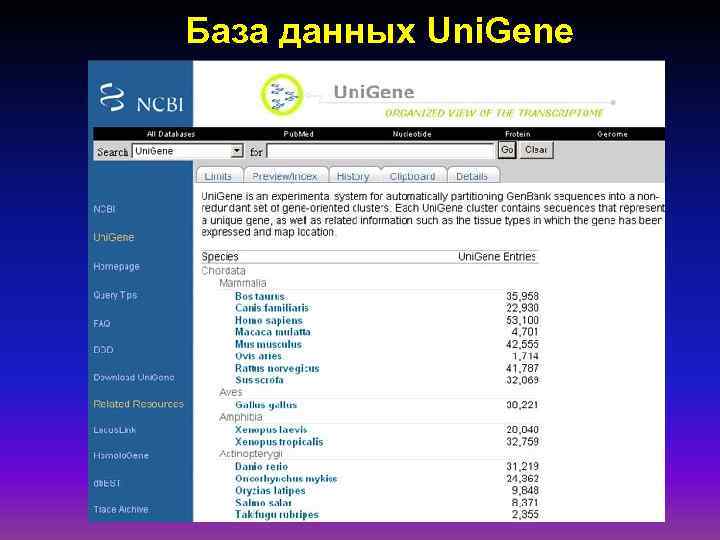Viewport: 720px width, 540px height.
Task: Open Nucleotide in the black menu bar
Action: pyautogui.click(x=412, y=134)
